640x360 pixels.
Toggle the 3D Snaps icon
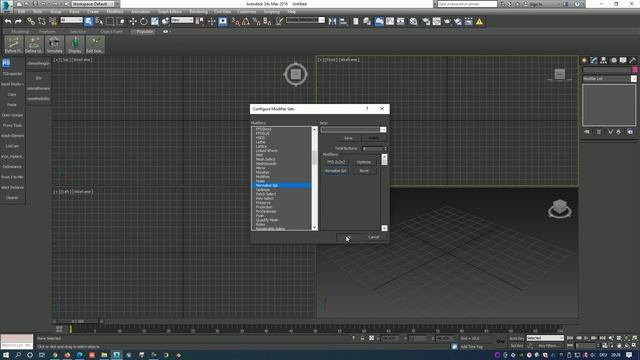point(236,21)
